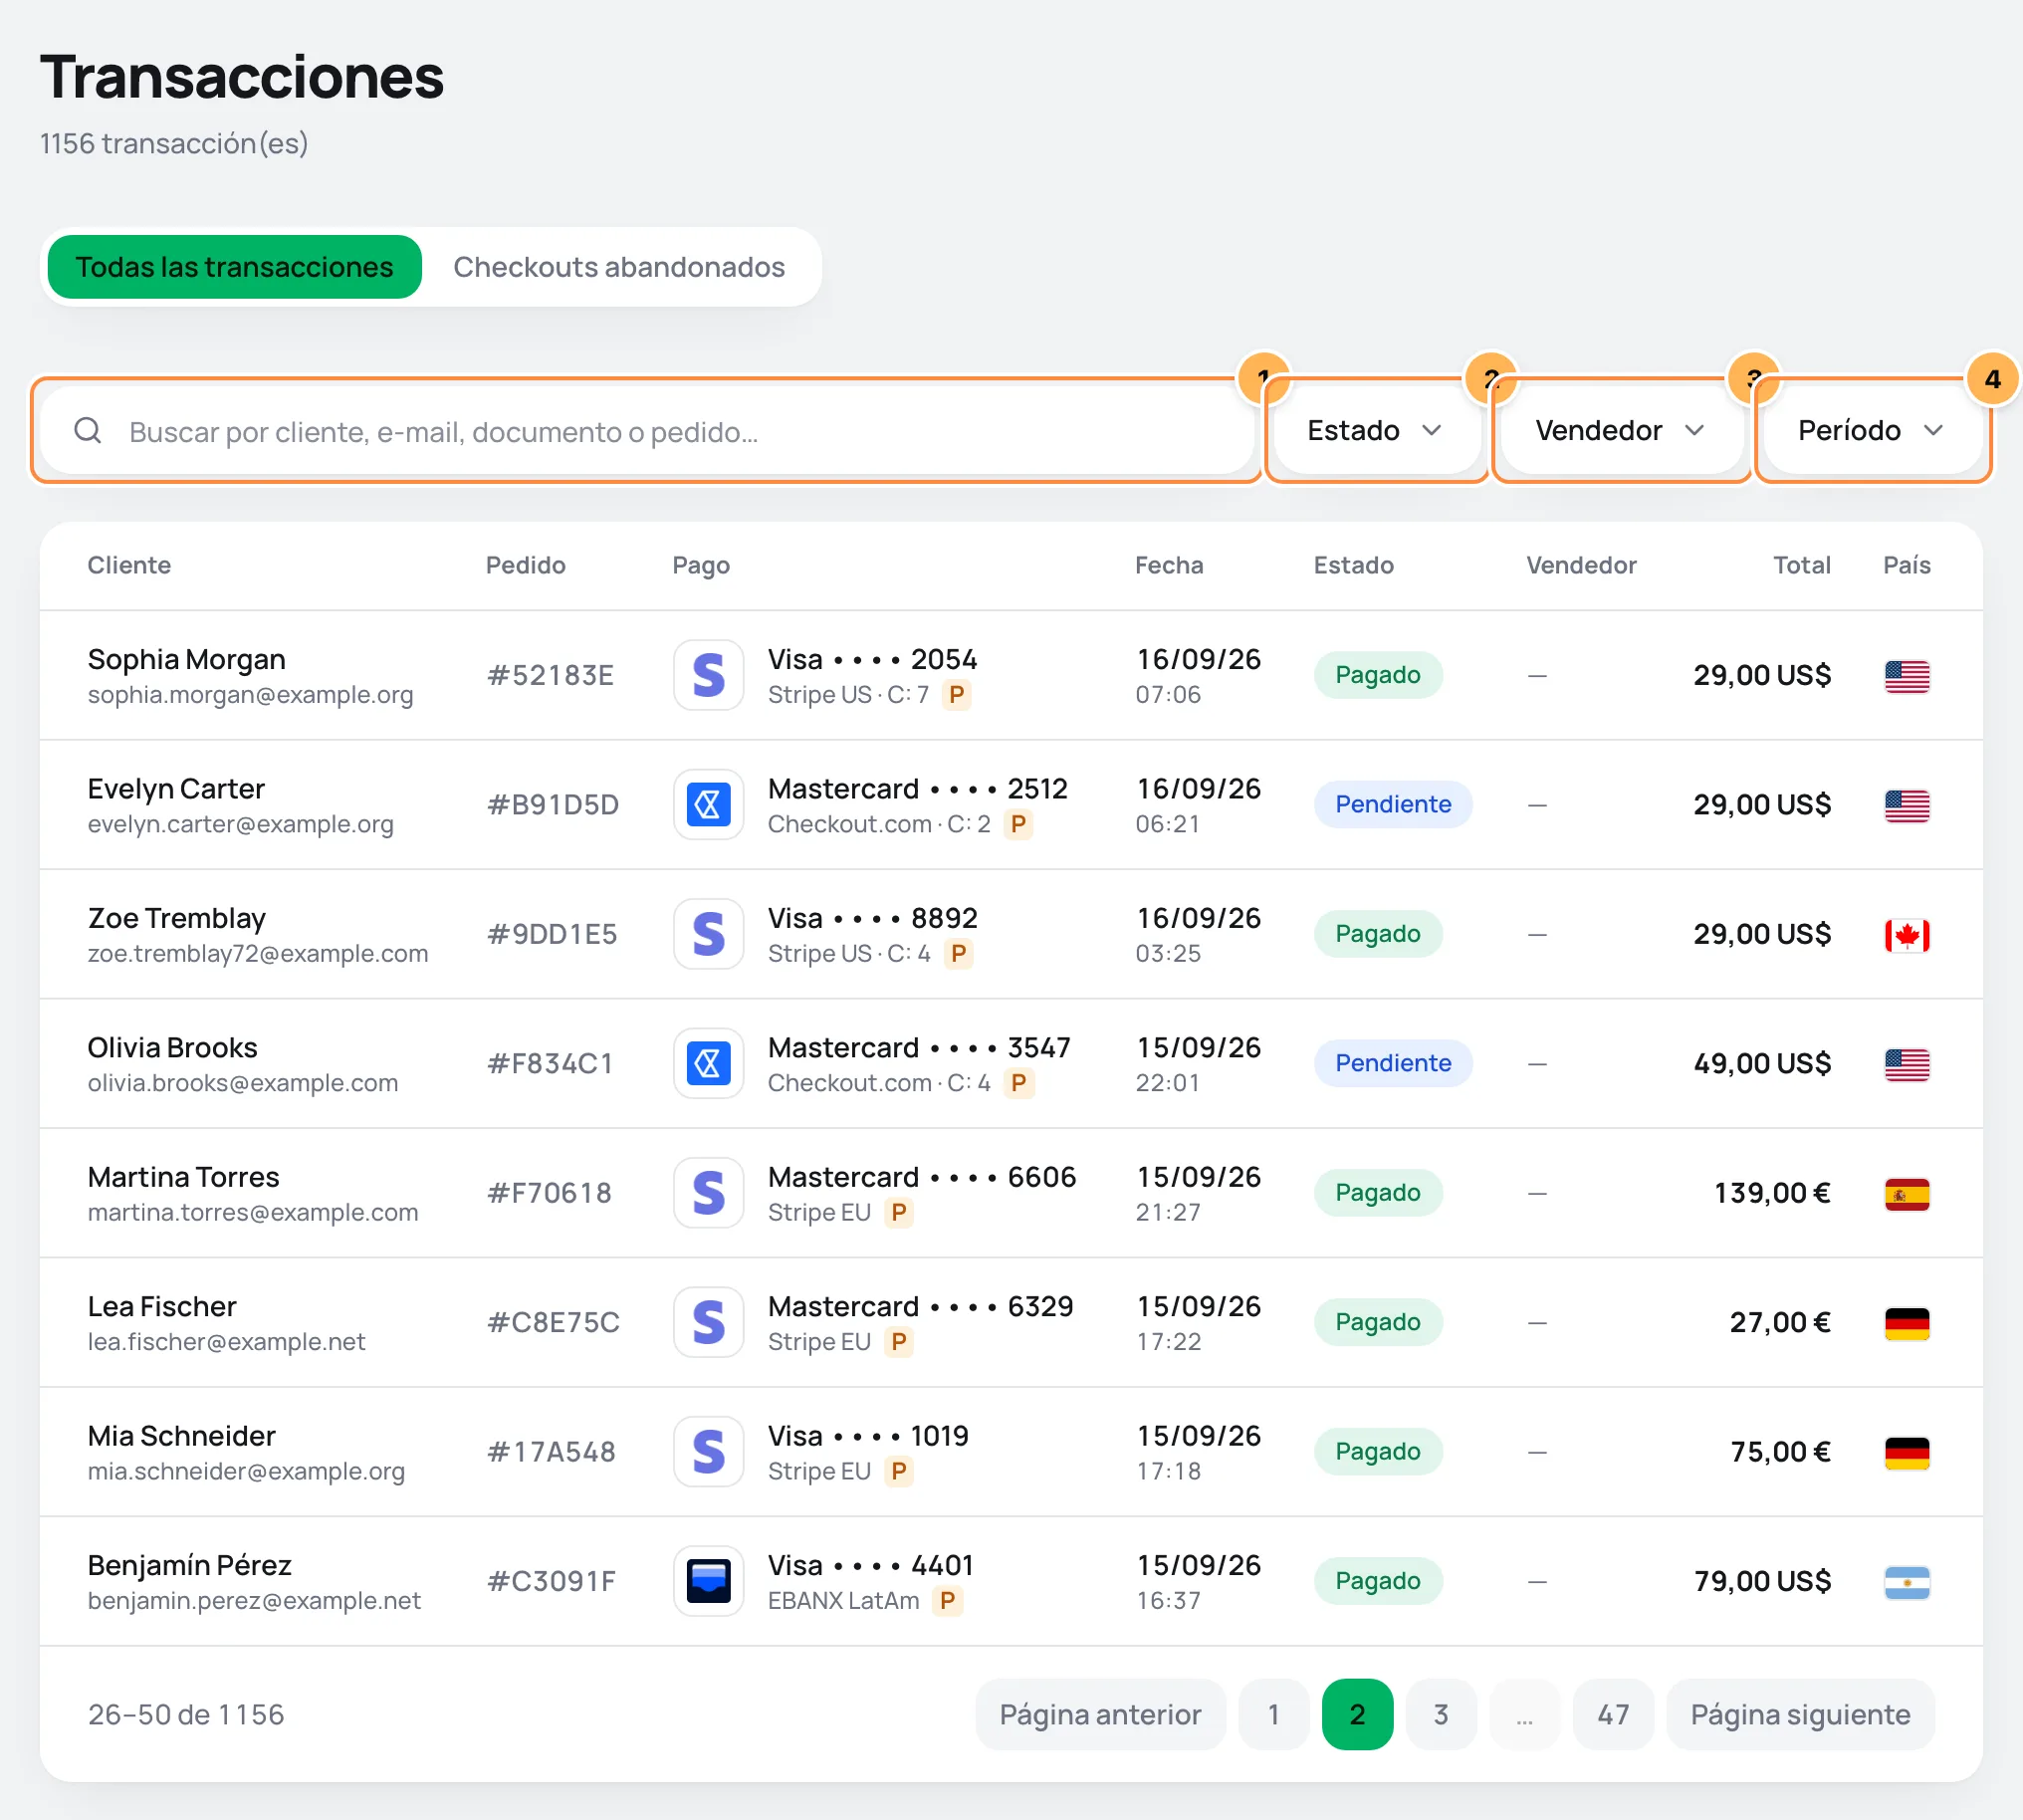Click the search magnifier icon
The width and height of the screenshot is (2023, 1820).
pos(88,431)
